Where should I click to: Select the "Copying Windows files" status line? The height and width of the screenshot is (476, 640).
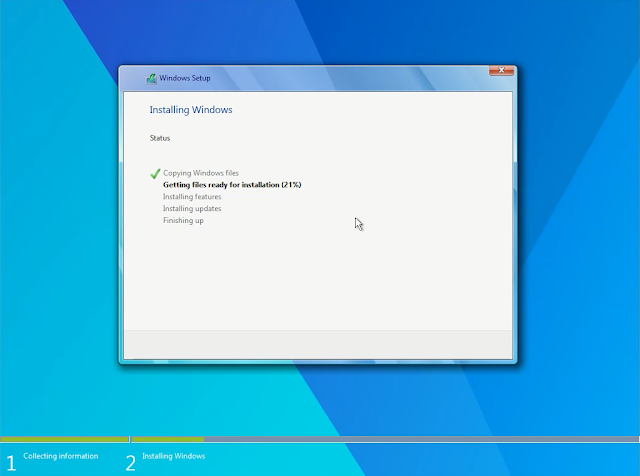(x=201, y=173)
